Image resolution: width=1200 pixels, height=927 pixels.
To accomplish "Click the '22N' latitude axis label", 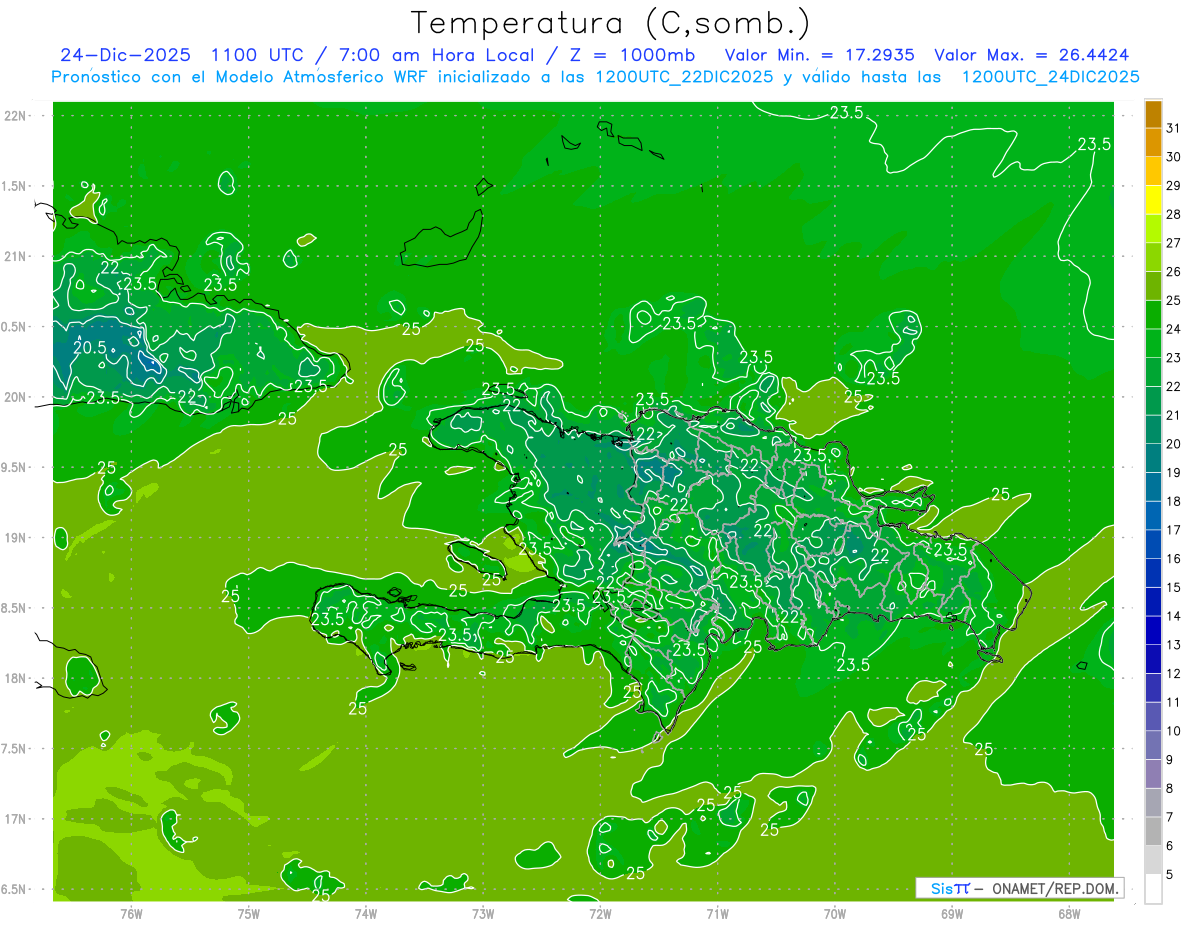I will pos(14,116).
